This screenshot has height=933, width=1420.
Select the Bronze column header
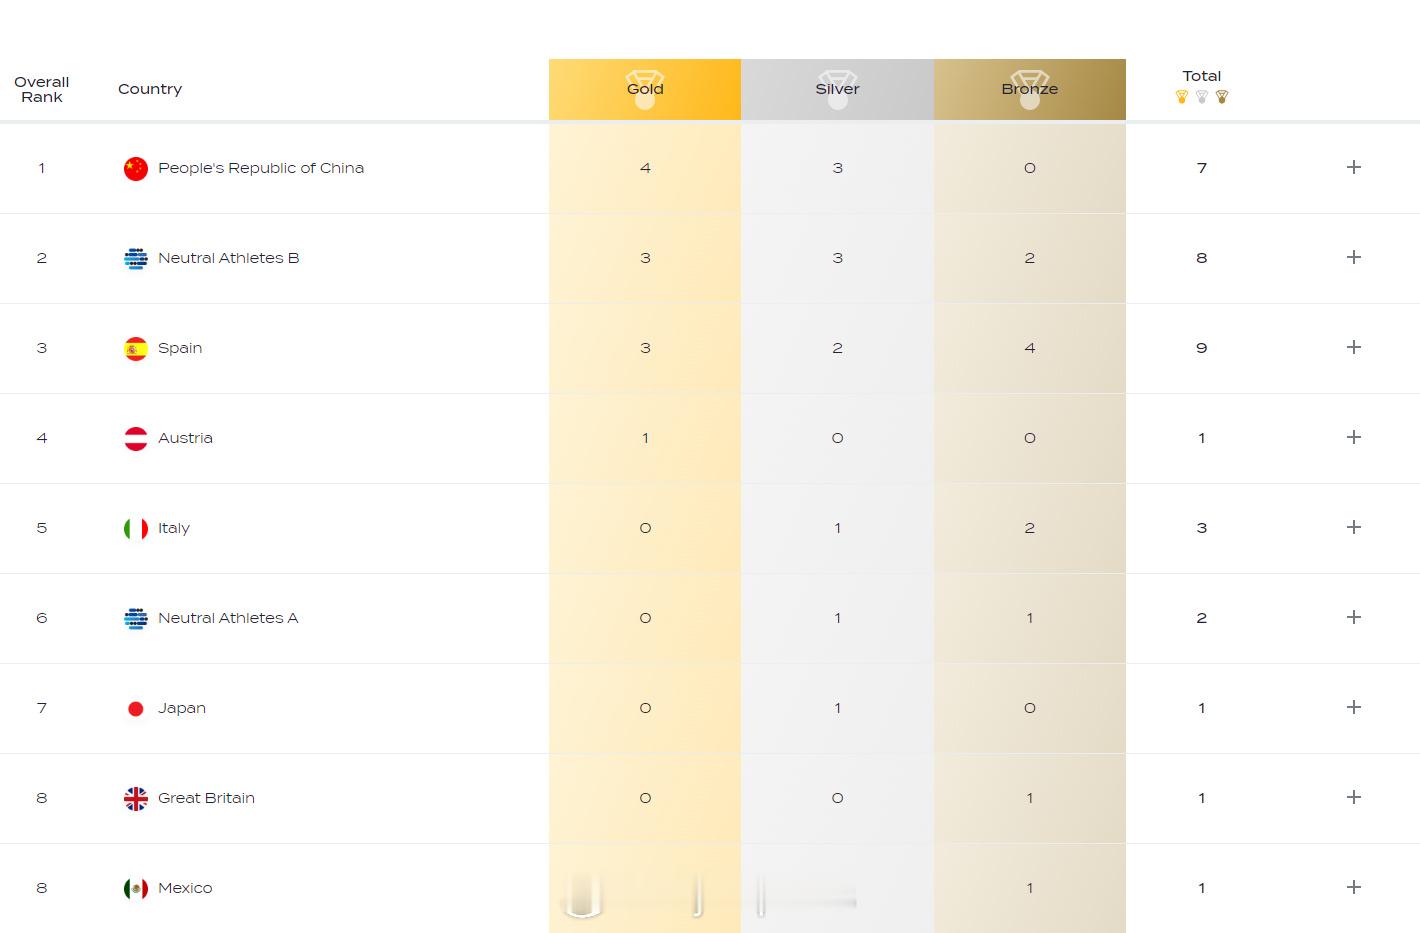tap(1030, 89)
